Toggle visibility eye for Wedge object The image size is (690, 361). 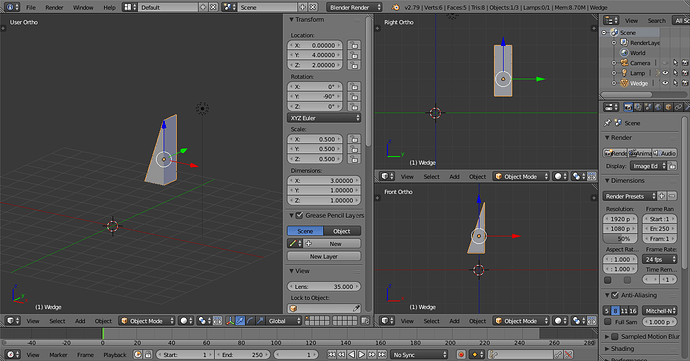click(665, 83)
